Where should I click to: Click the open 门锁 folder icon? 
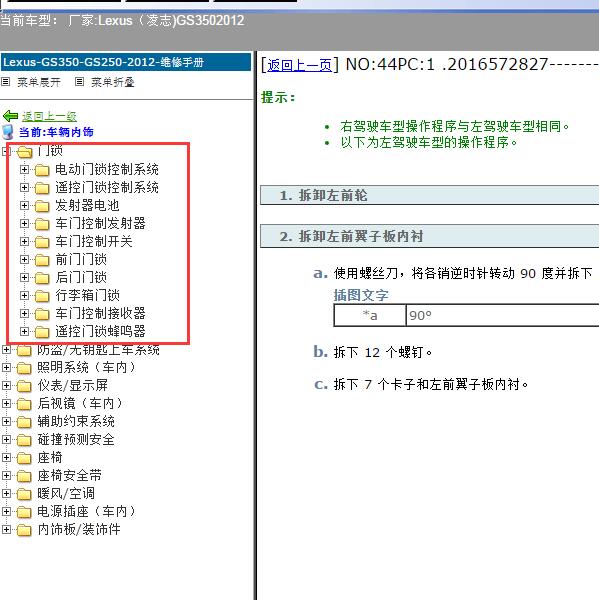[x=24, y=152]
